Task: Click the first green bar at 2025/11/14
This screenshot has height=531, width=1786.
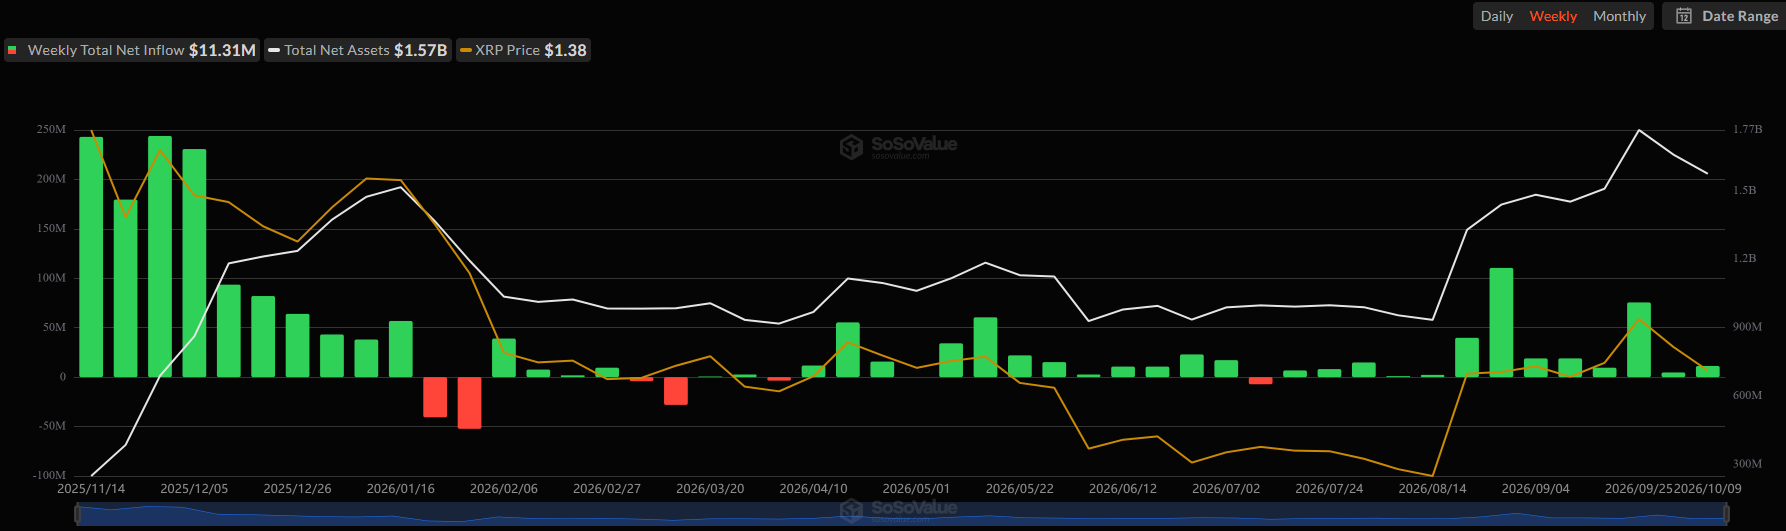Action: pyautogui.click(x=91, y=257)
